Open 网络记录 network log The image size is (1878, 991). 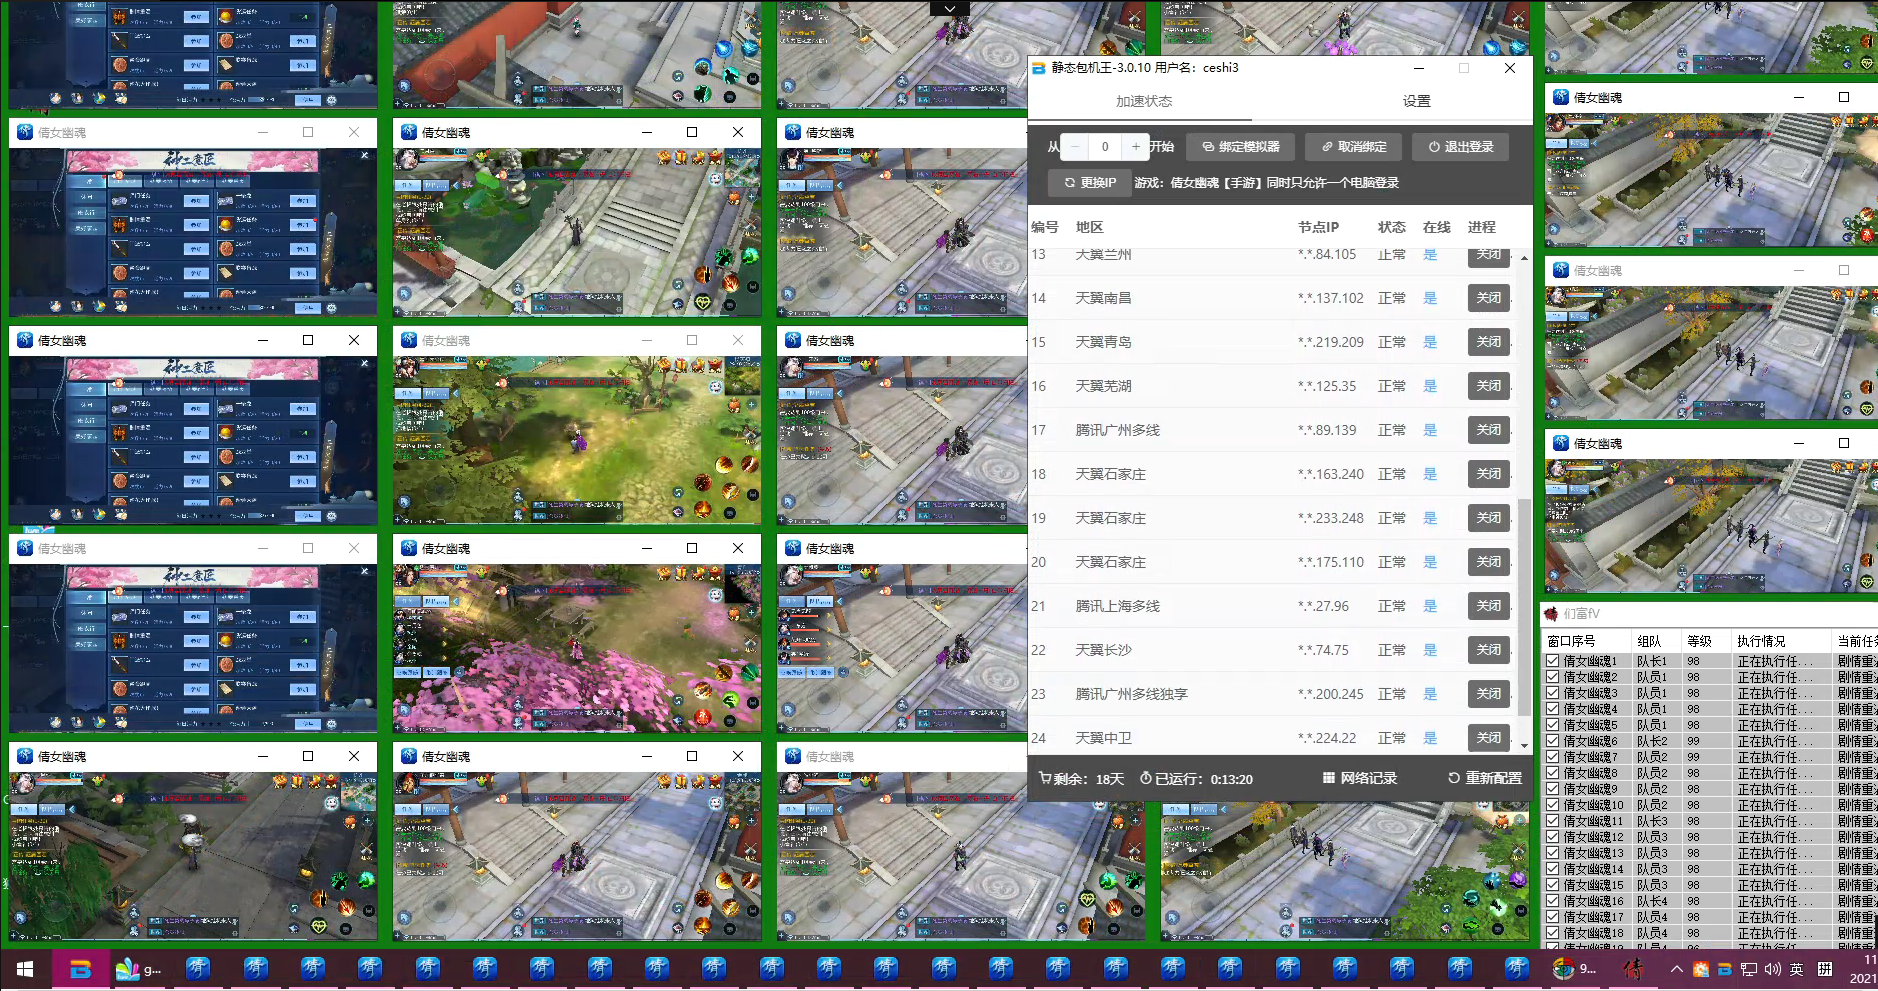[1359, 778]
